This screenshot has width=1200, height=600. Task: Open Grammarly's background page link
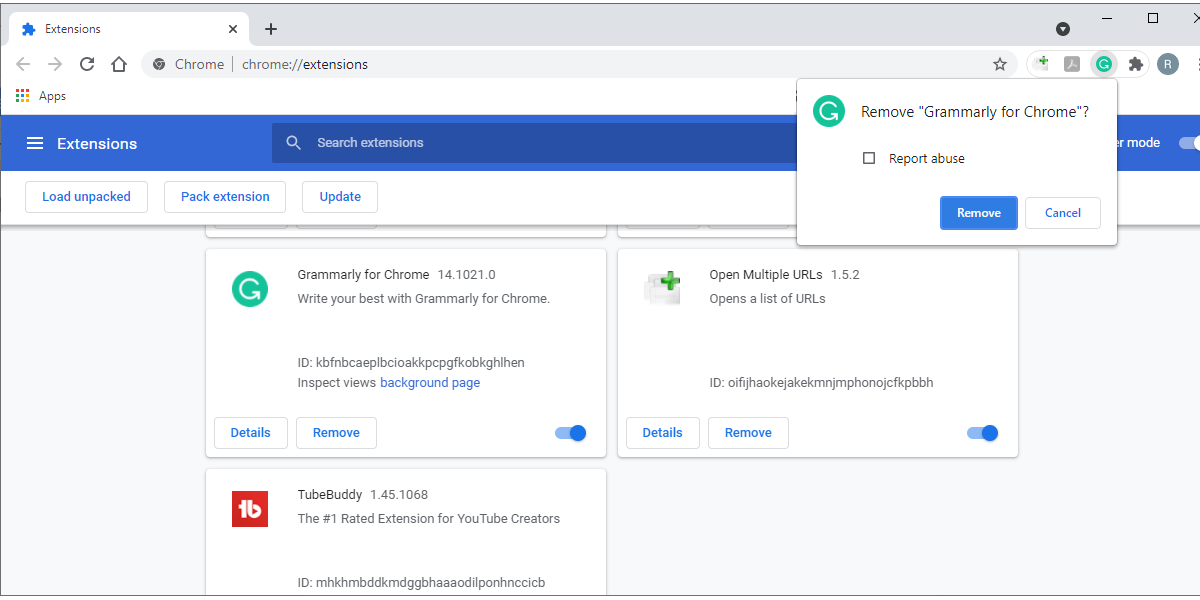430,383
